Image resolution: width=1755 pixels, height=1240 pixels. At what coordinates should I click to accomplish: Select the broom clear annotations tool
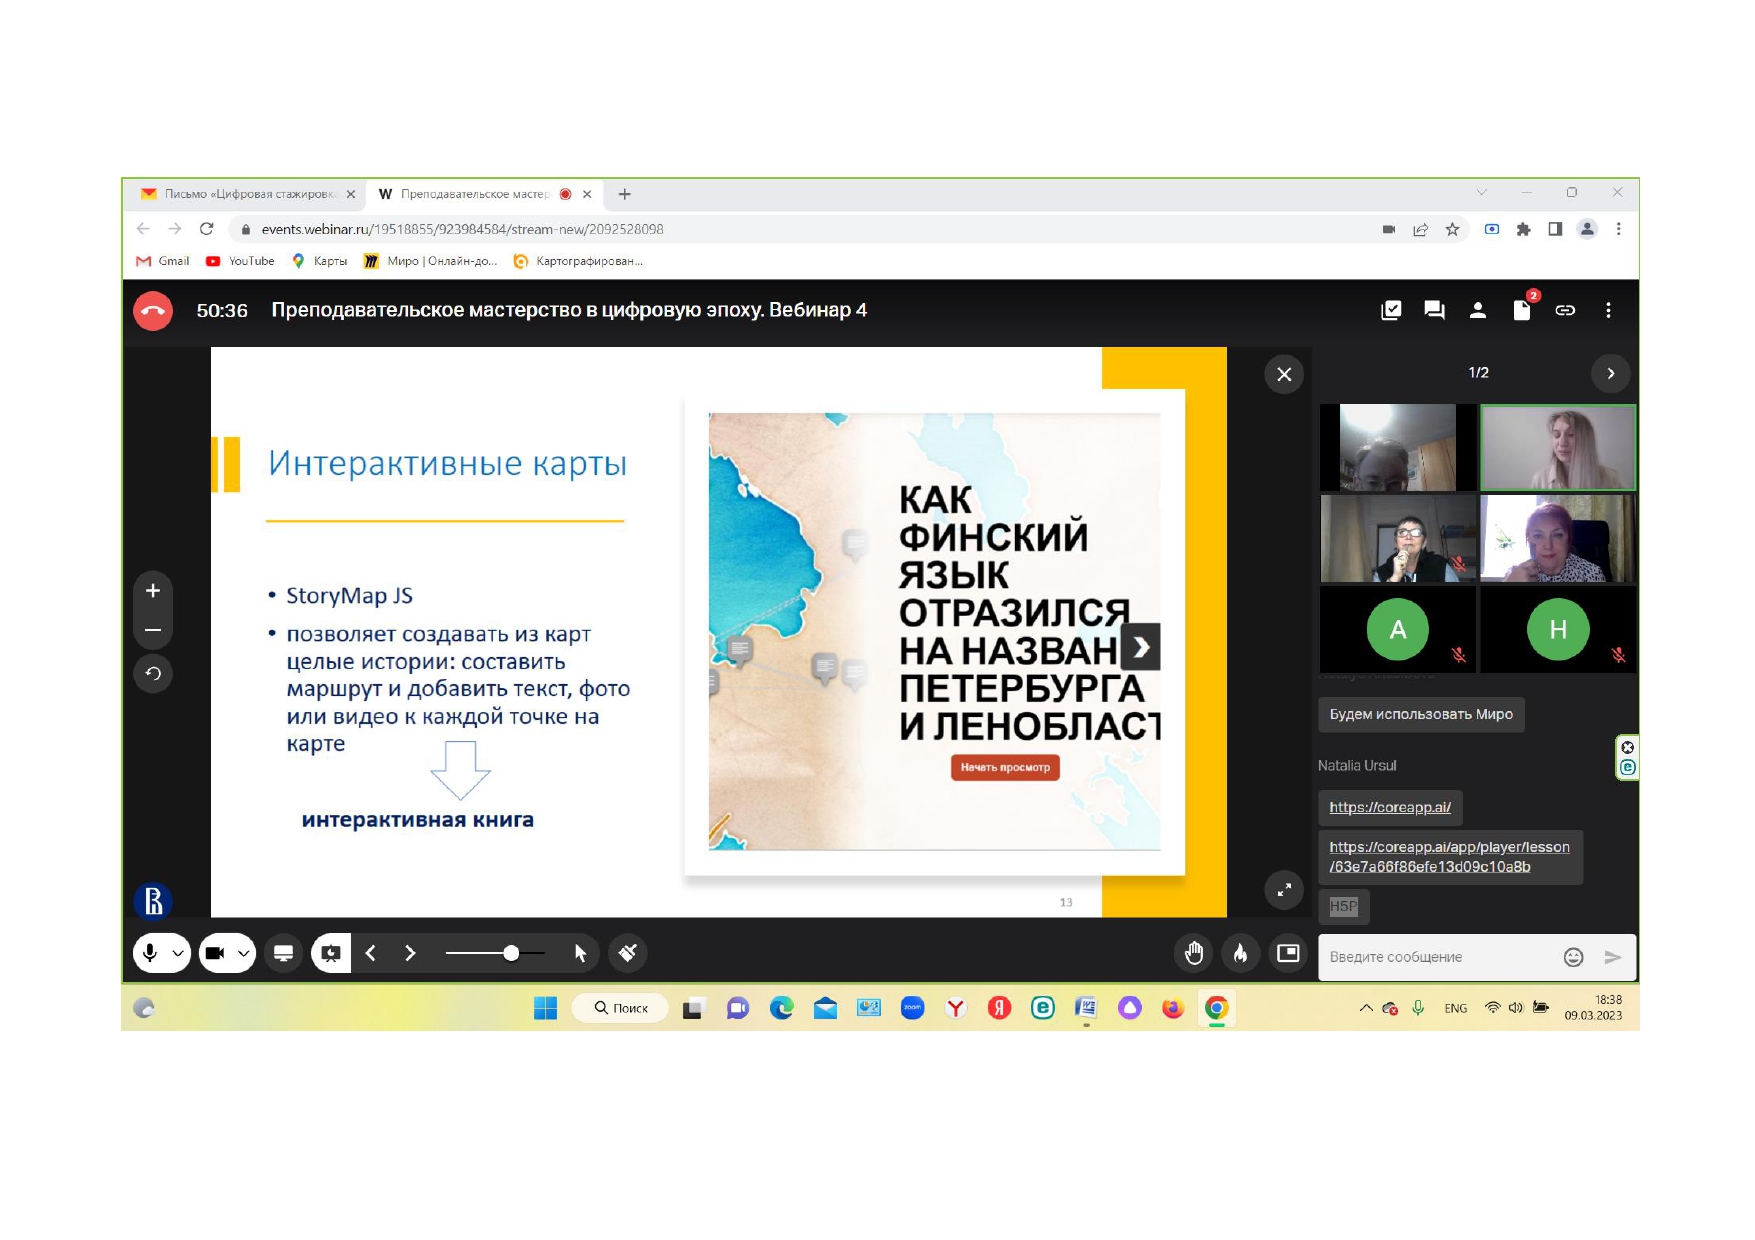[628, 953]
